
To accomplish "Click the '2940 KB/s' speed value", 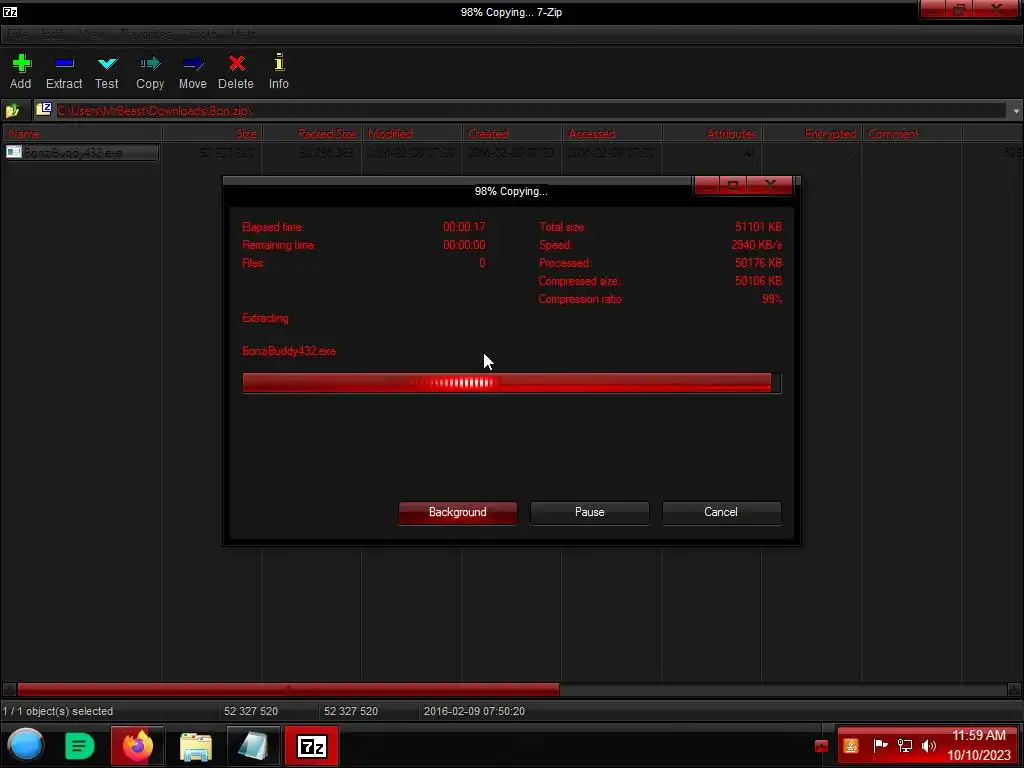I will (x=756, y=245).
